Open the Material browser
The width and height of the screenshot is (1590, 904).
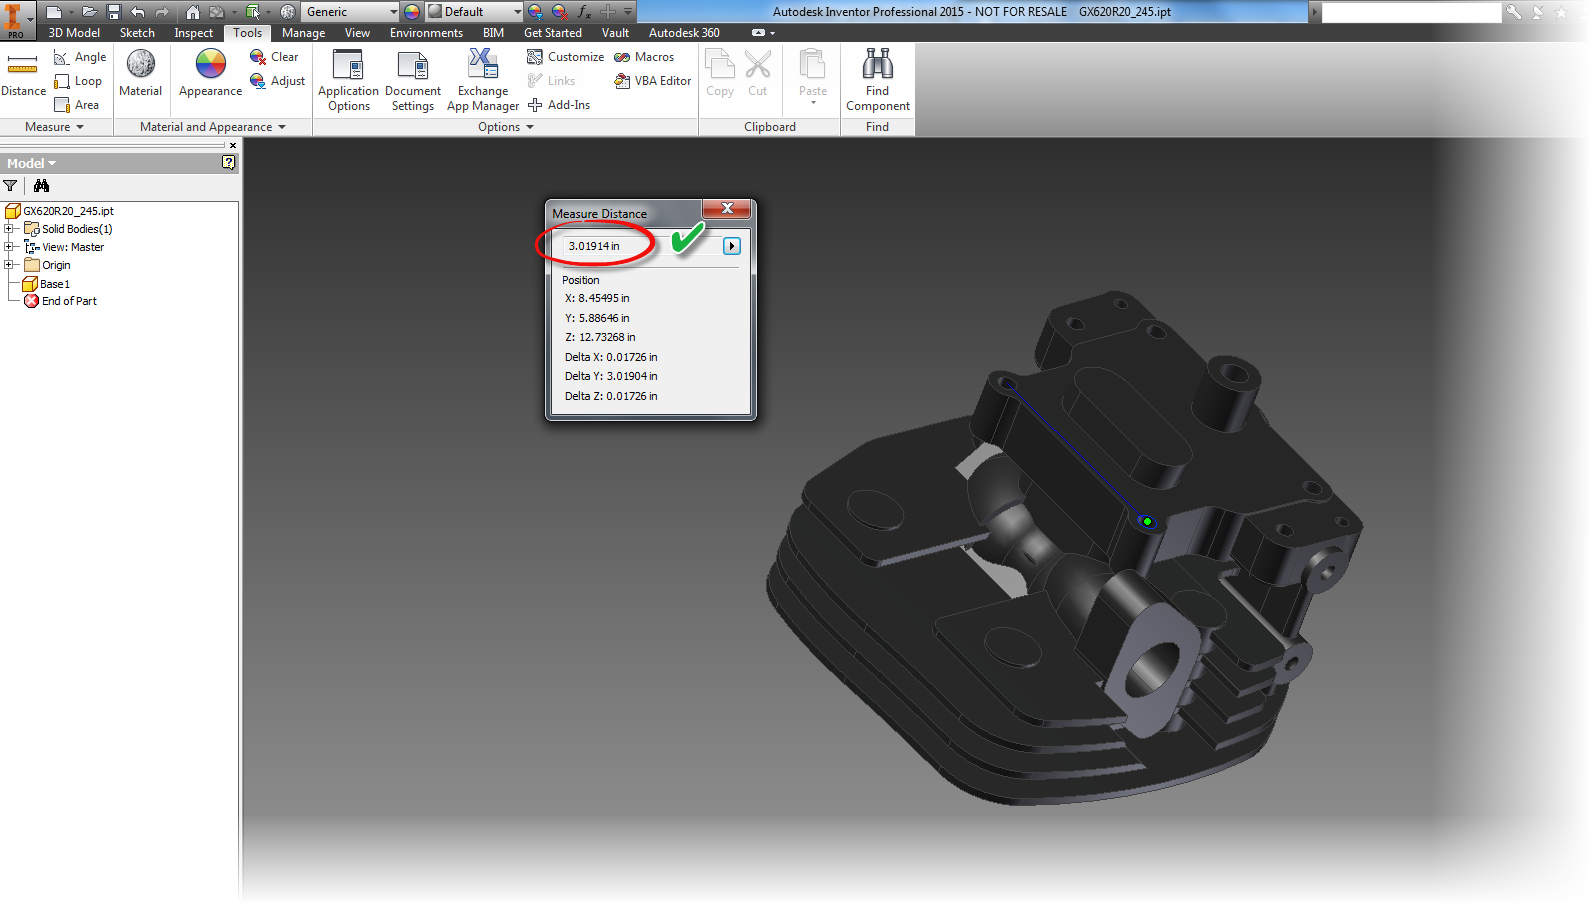tap(141, 74)
